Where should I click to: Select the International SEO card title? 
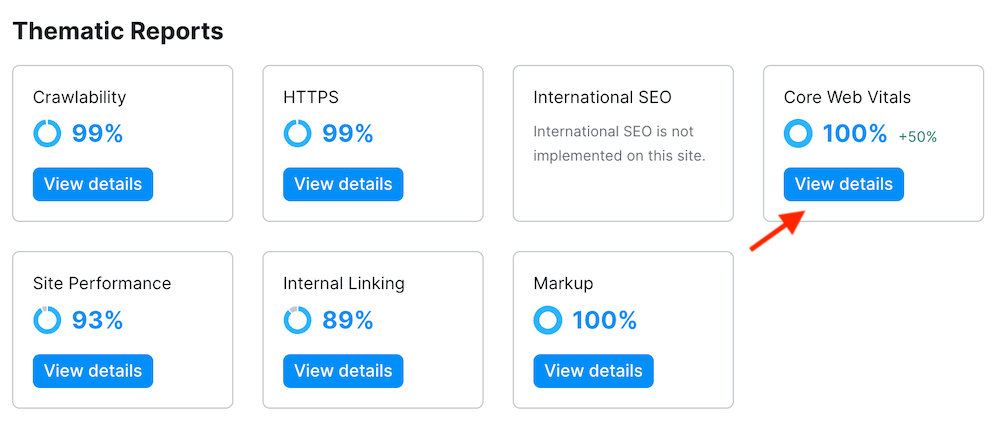602,97
